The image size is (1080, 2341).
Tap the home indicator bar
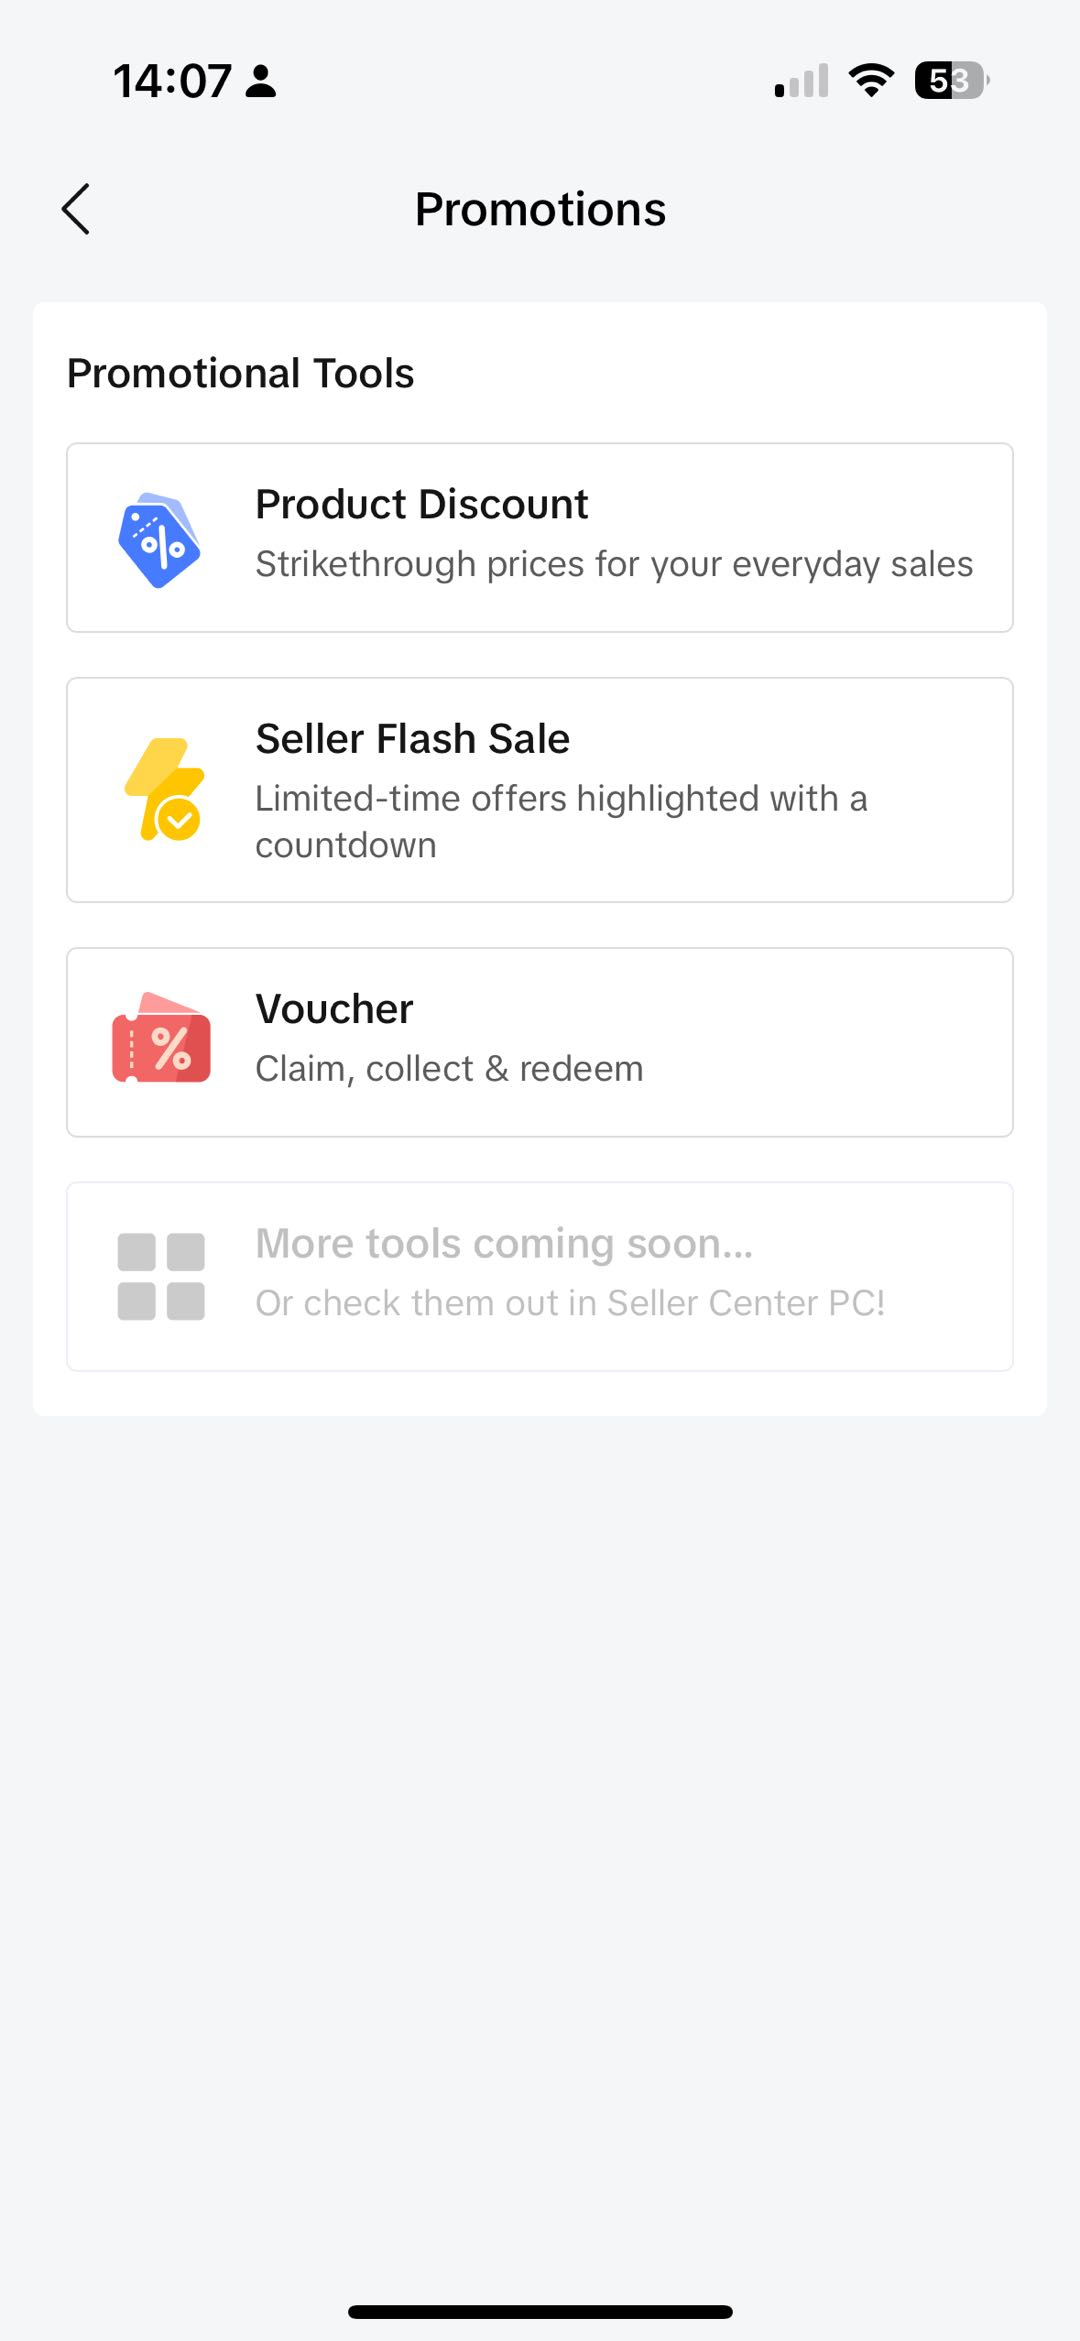pos(540,2311)
